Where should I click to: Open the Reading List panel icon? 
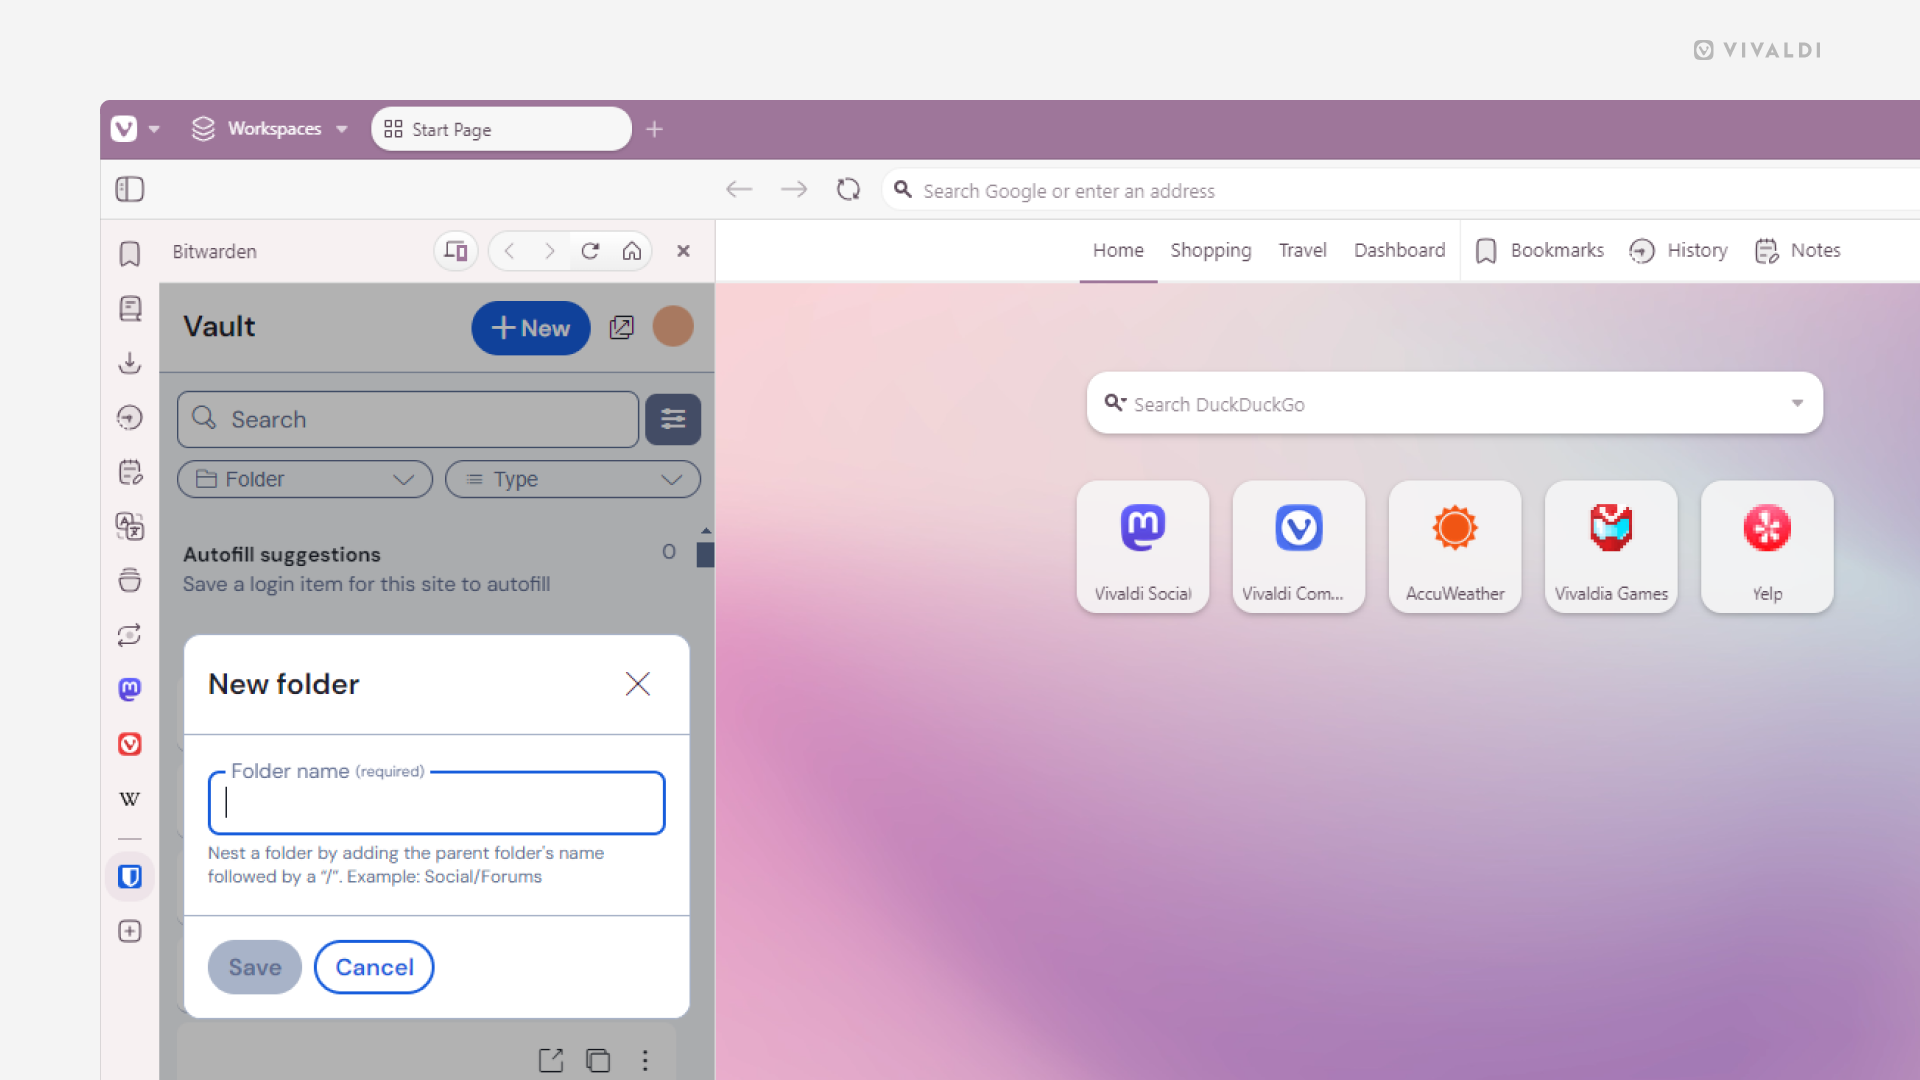coord(130,308)
